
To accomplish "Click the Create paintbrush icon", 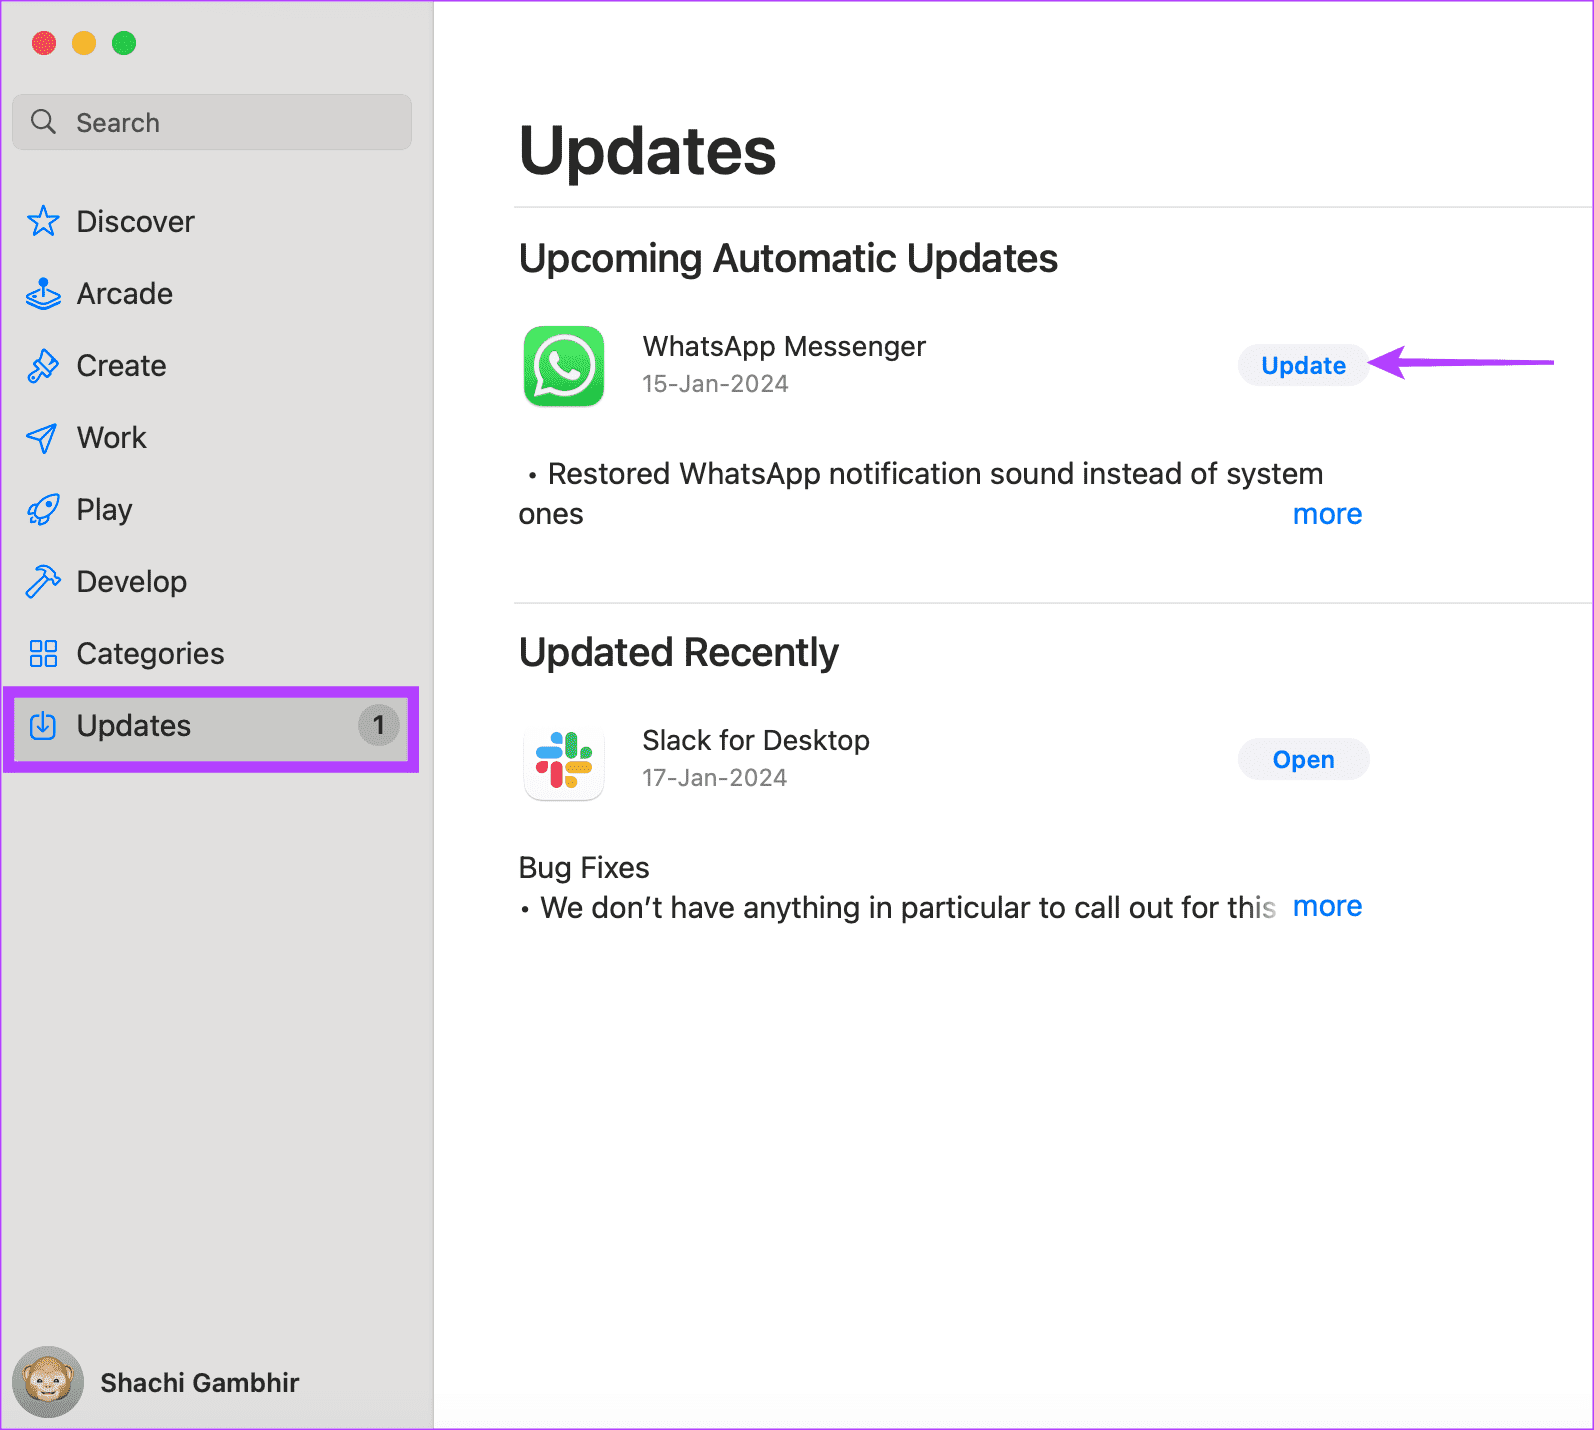I will tap(43, 366).
